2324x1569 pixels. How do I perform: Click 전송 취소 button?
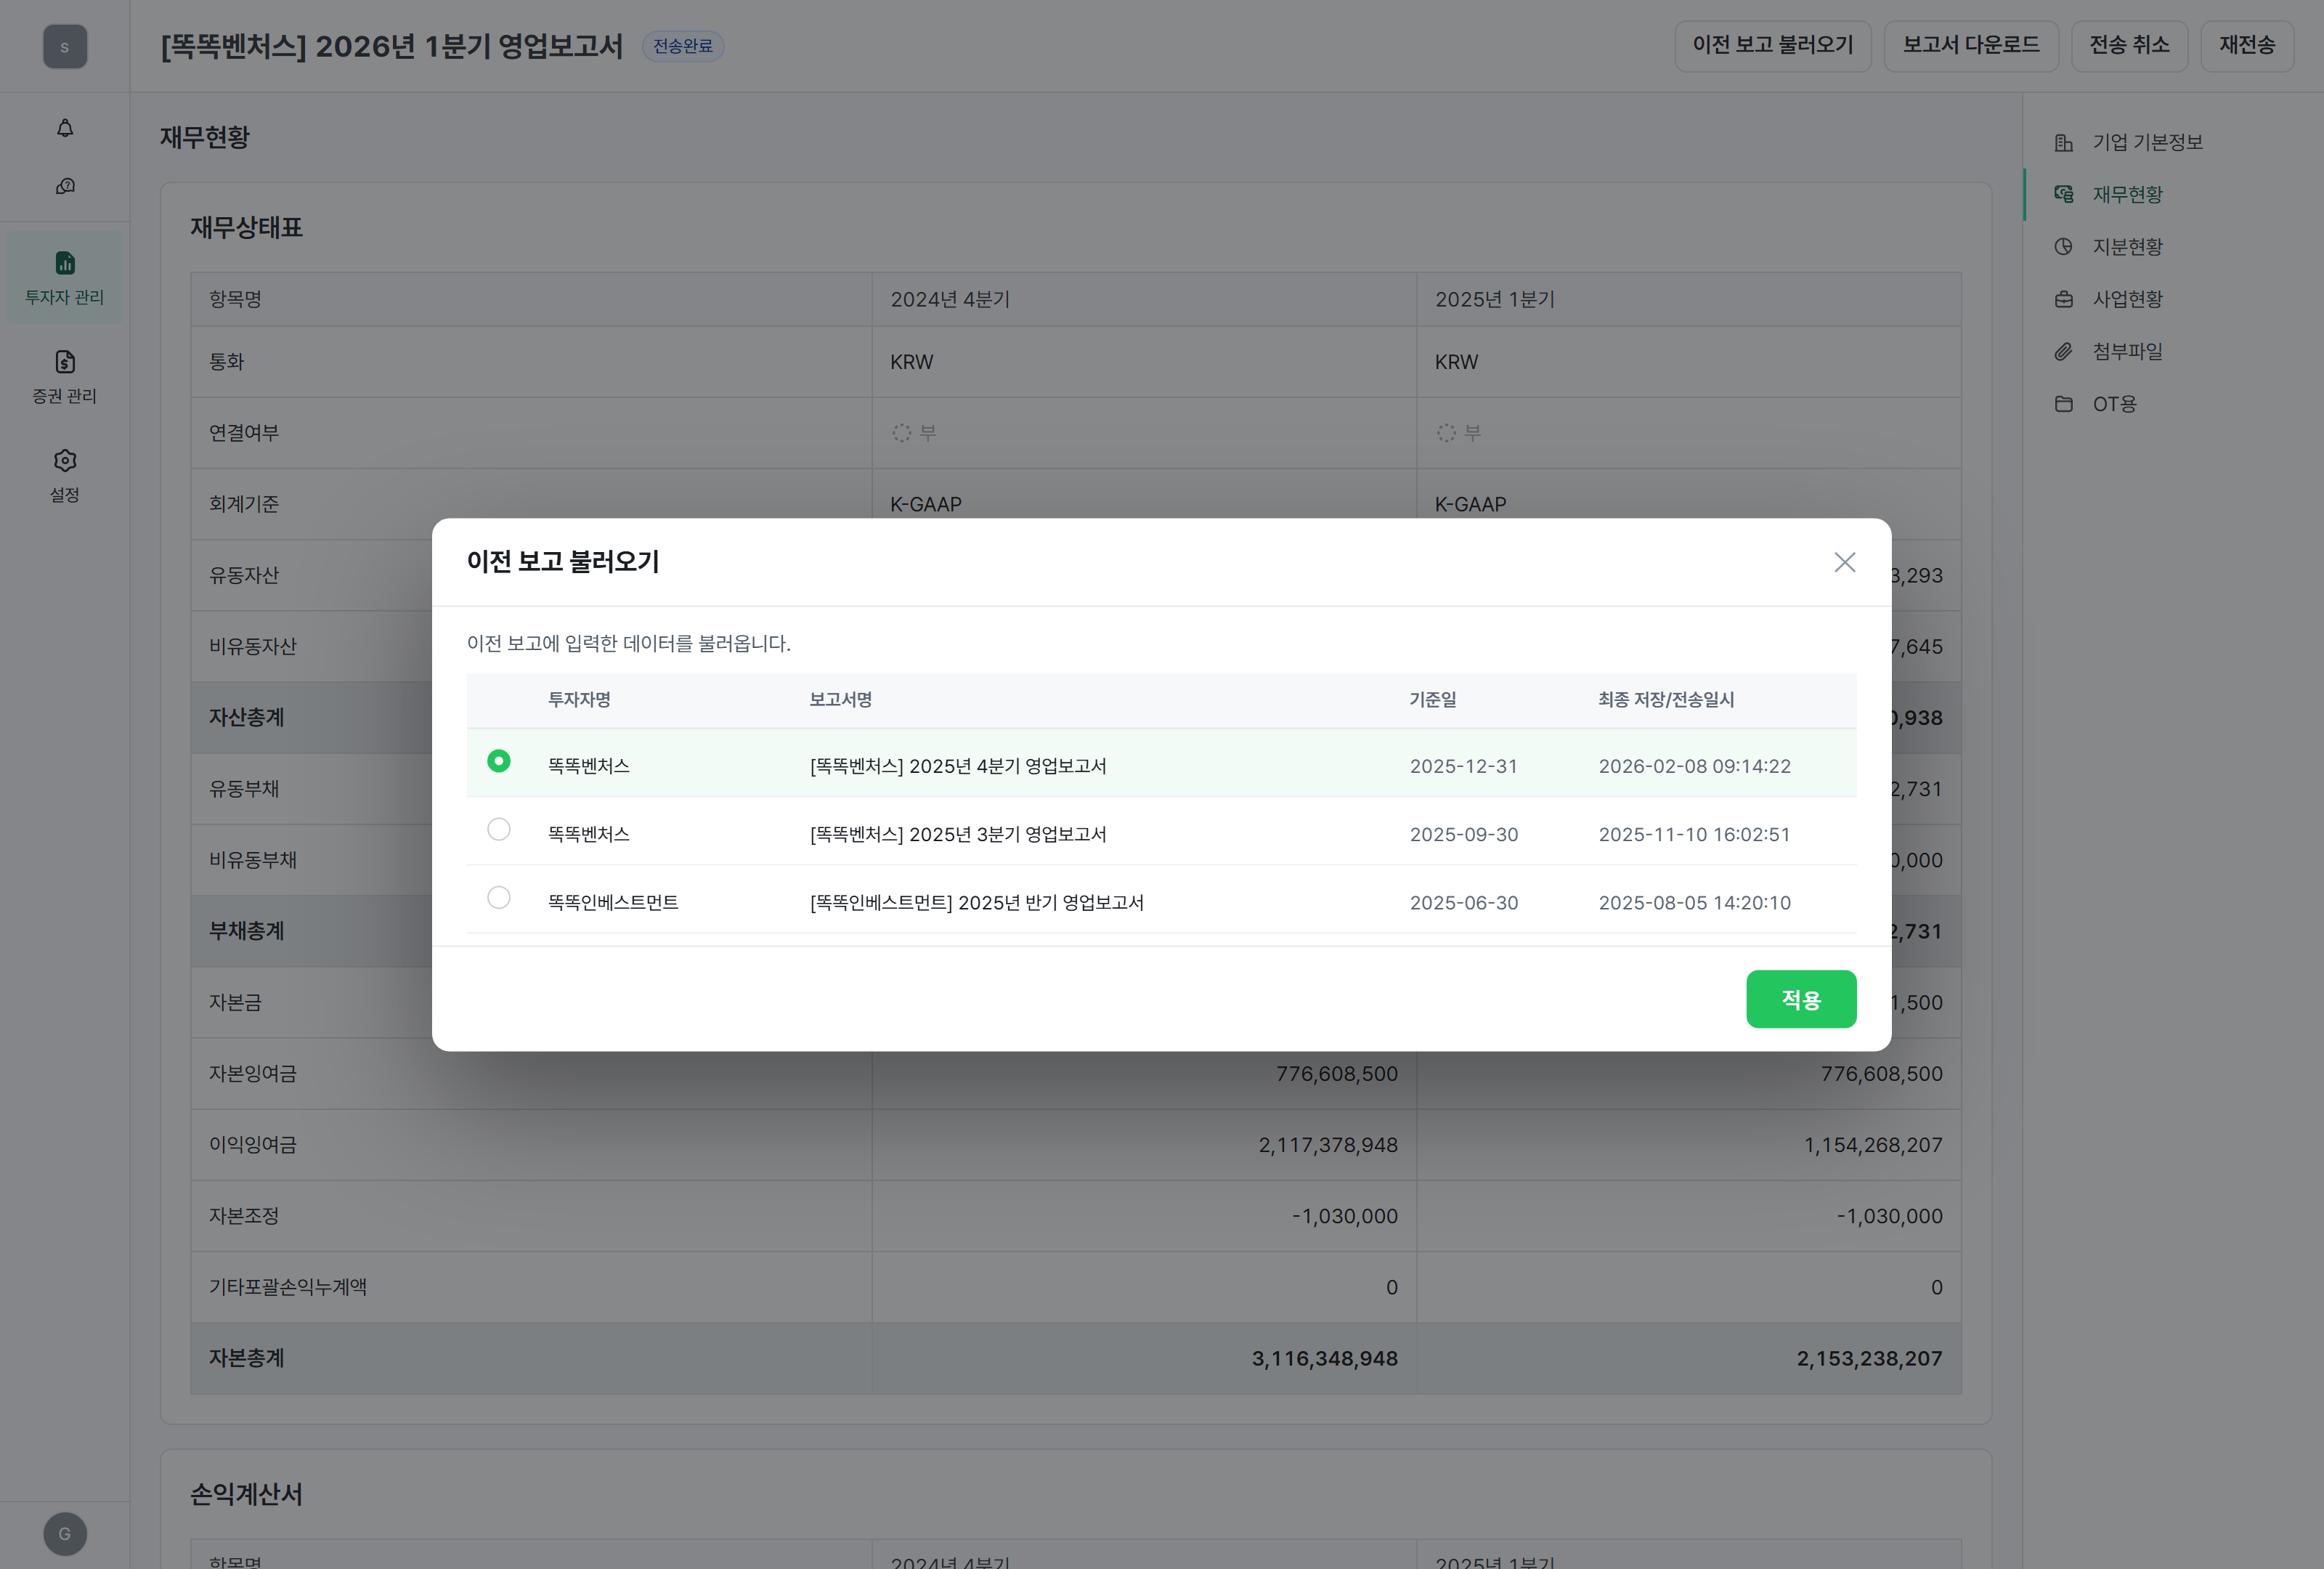[x=2129, y=46]
